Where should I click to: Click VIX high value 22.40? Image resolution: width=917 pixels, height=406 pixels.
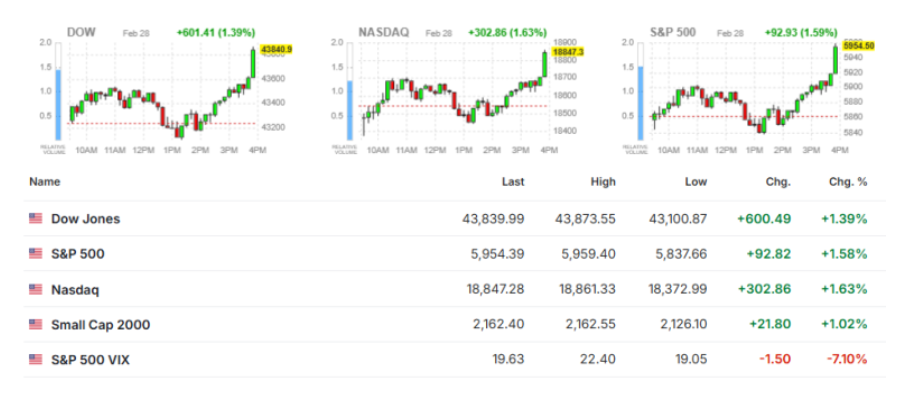(x=600, y=360)
